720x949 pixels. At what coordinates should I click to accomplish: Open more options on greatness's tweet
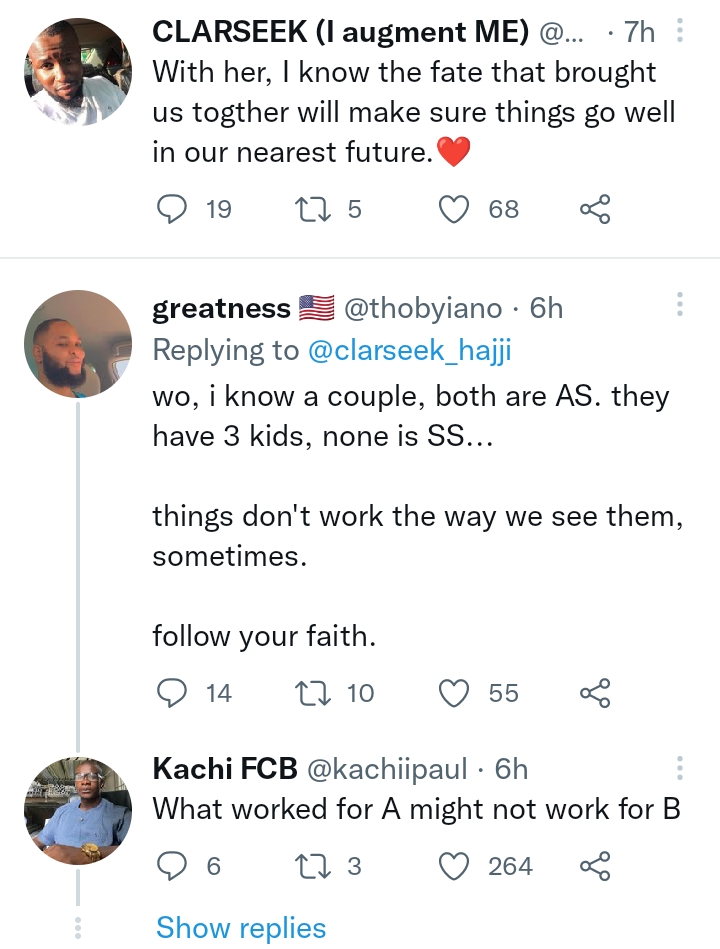click(x=680, y=307)
